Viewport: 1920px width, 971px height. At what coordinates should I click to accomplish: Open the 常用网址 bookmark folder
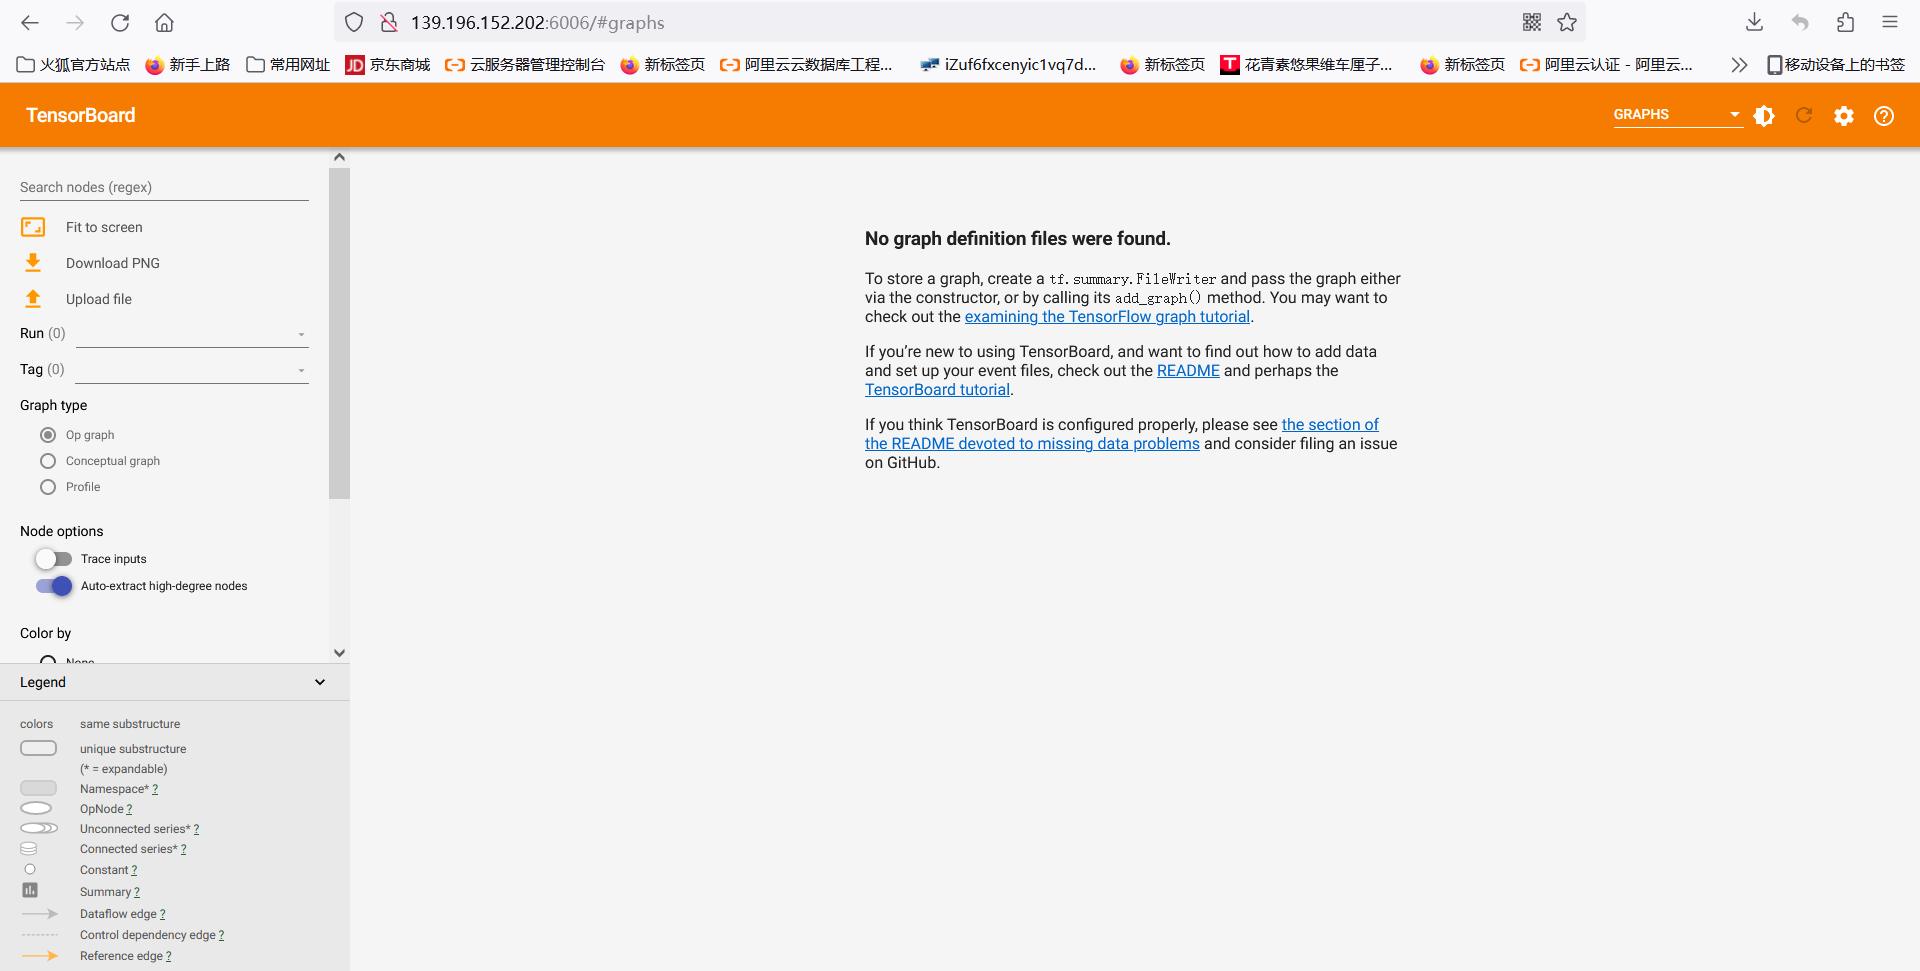coord(288,65)
